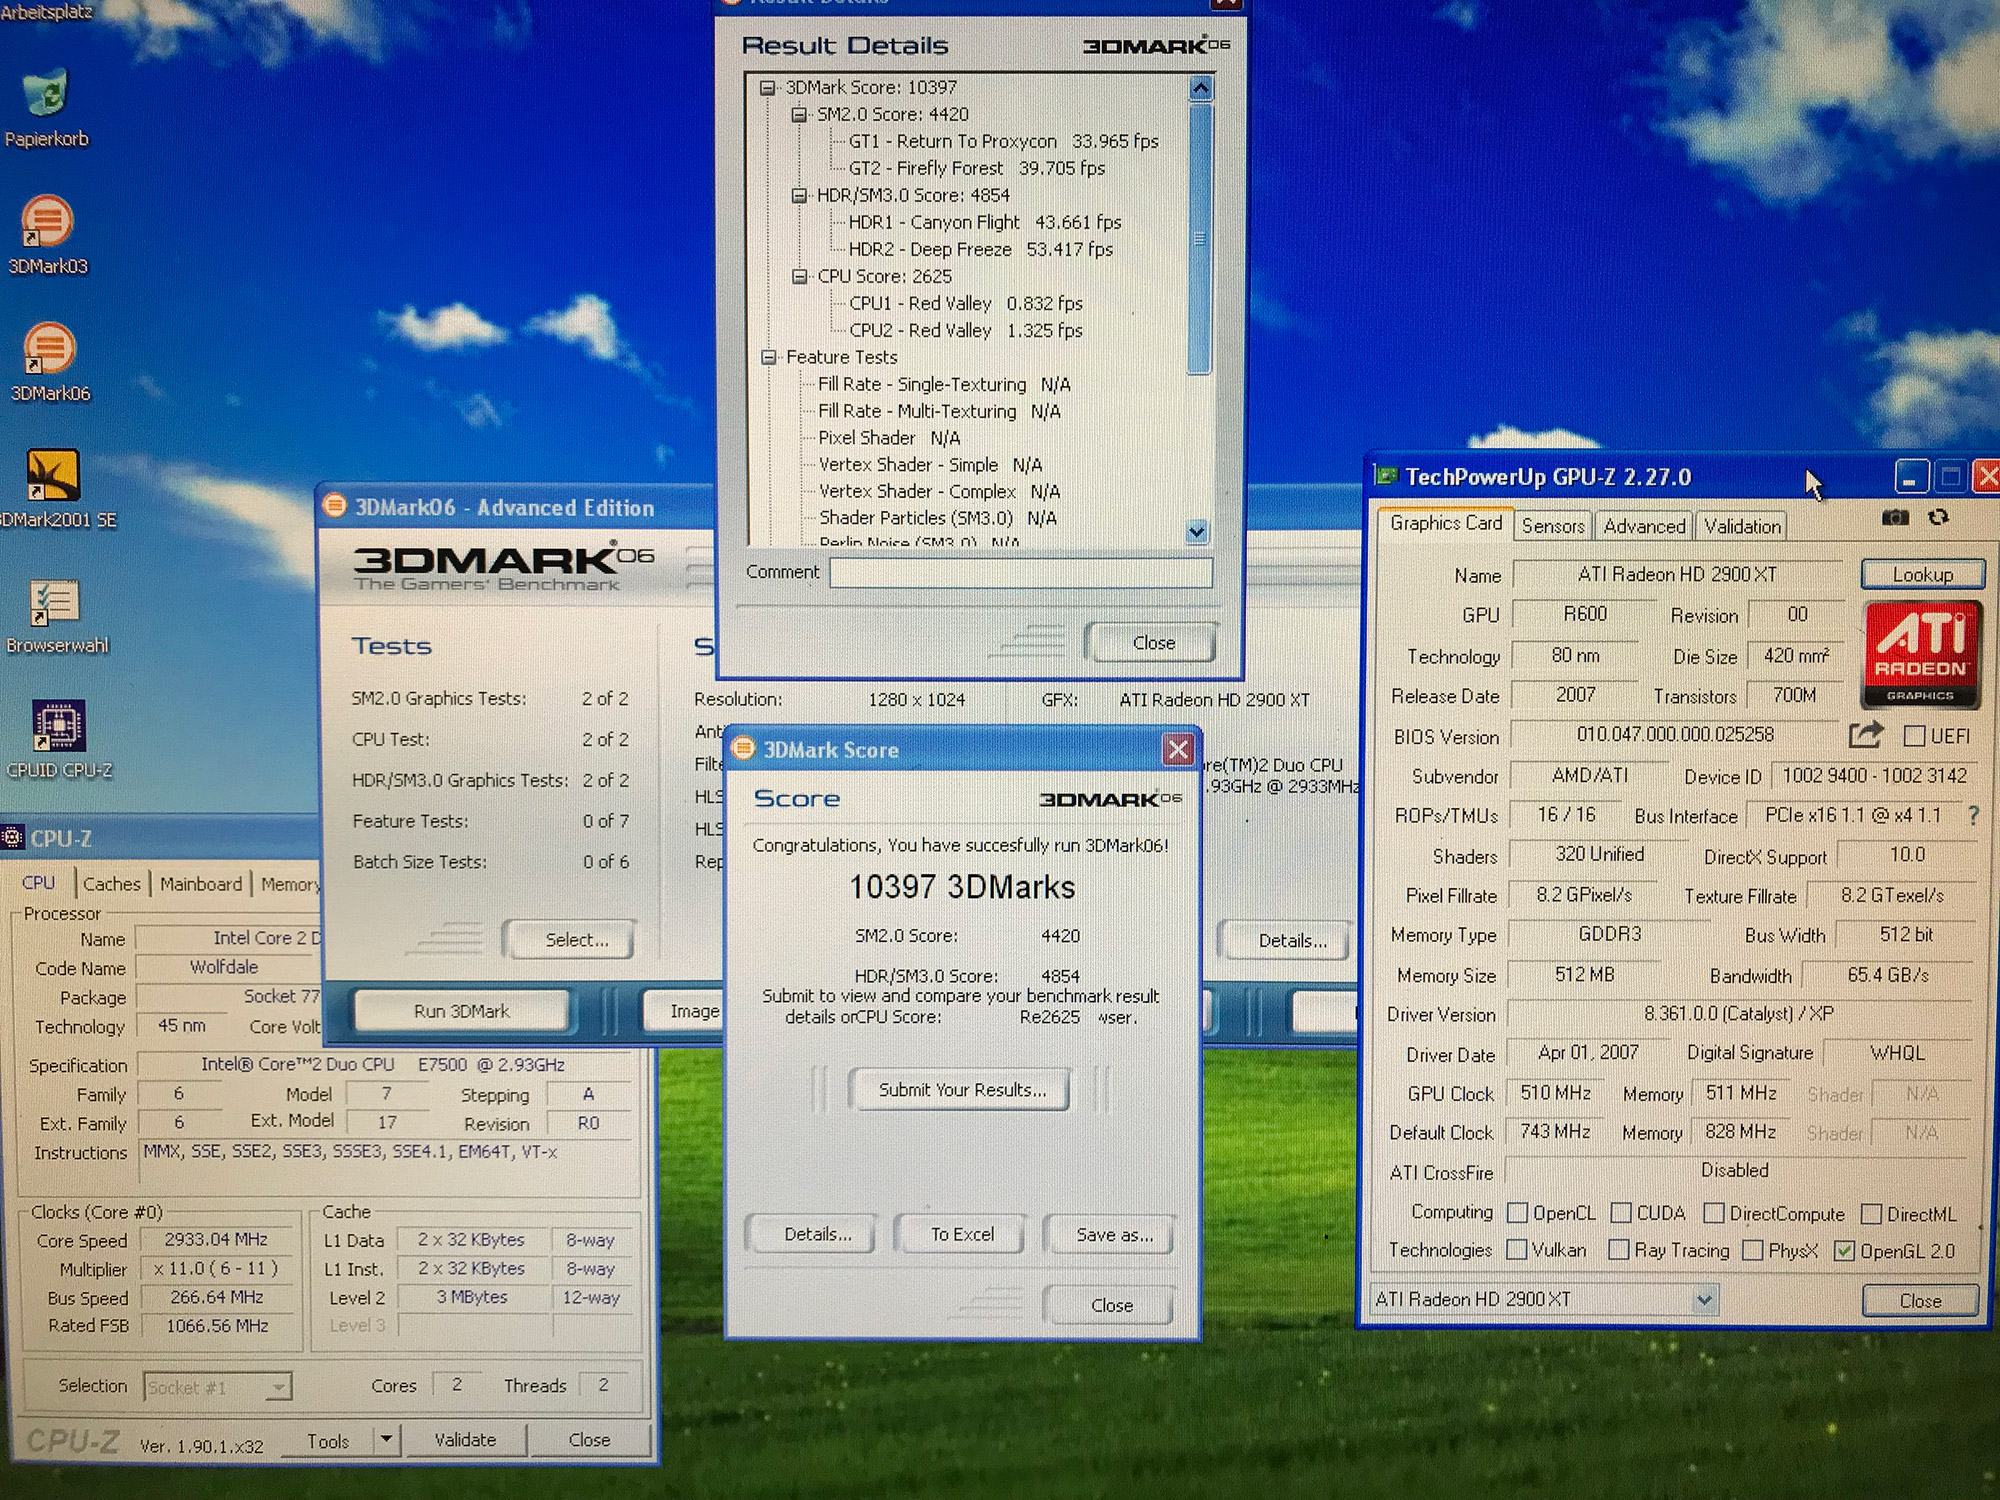Click the GPU-Z BIOS export share icon
This screenshot has height=1500, width=2000.
coord(1865,734)
